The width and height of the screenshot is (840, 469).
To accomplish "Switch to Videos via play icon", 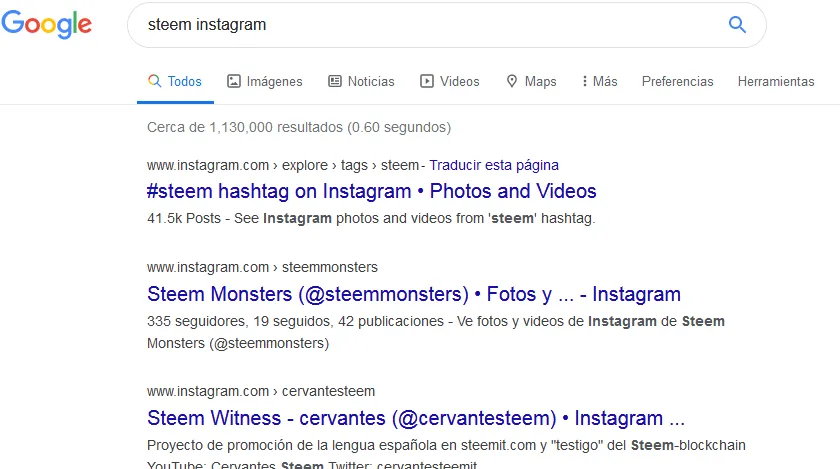I will point(427,81).
